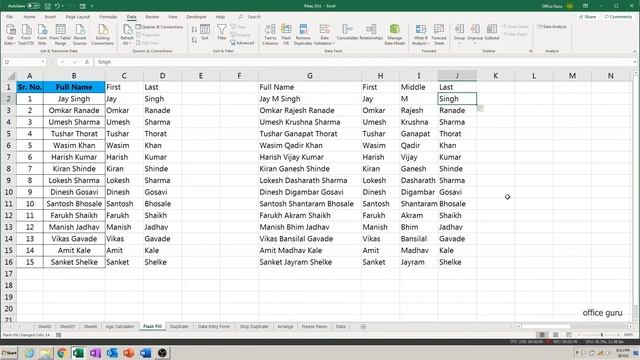Viewport: 640px width, 360px height.
Task: Click into the formula bar showing Singh
Action: point(365,62)
